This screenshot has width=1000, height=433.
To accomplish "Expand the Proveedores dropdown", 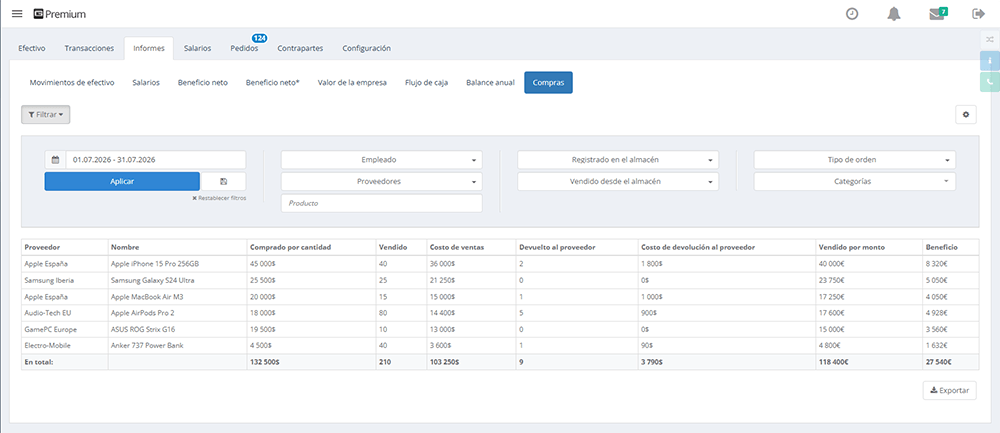I will pyautogui.click(x=381, y=182).
